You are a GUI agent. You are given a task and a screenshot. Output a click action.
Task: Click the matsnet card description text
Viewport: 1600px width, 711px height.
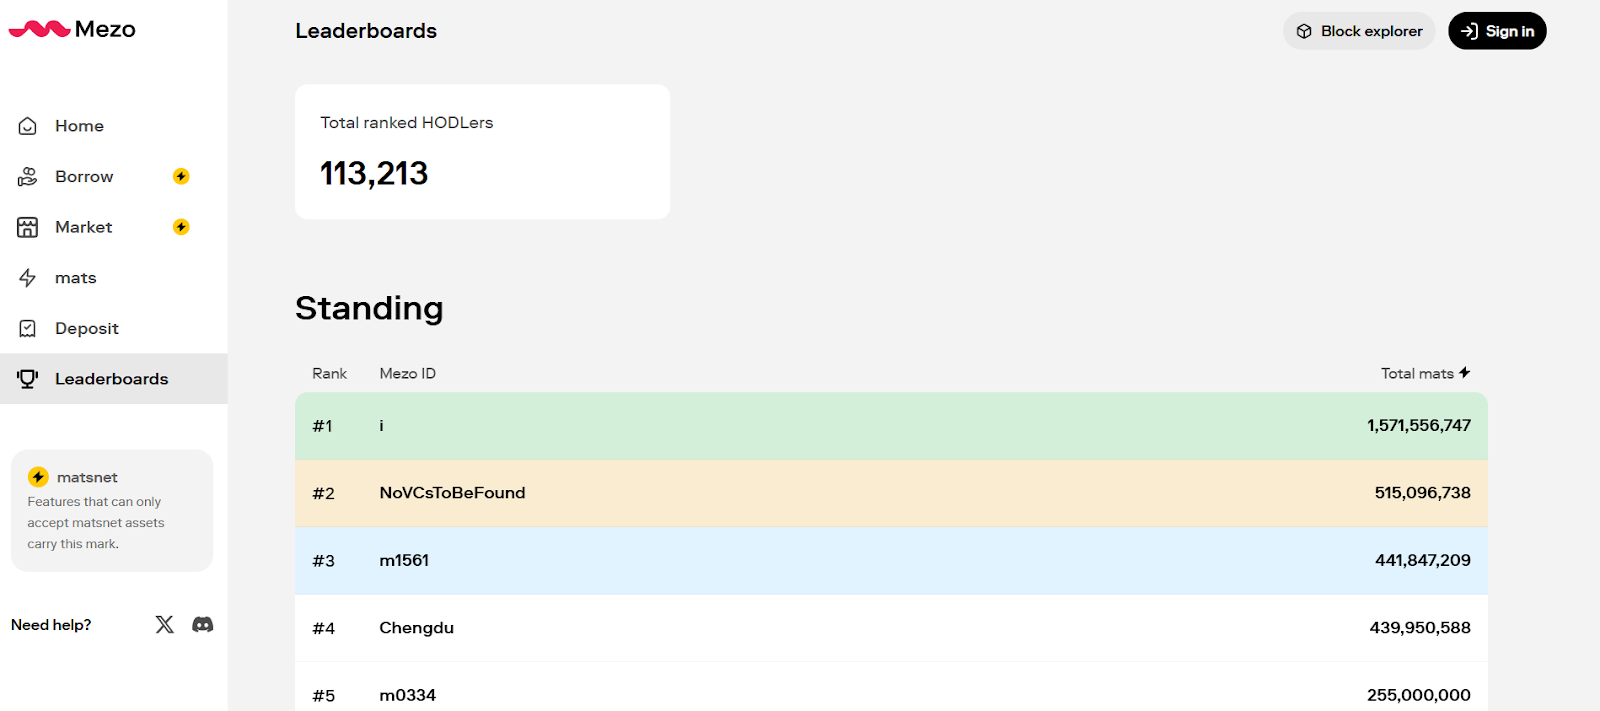click(95, 523)
